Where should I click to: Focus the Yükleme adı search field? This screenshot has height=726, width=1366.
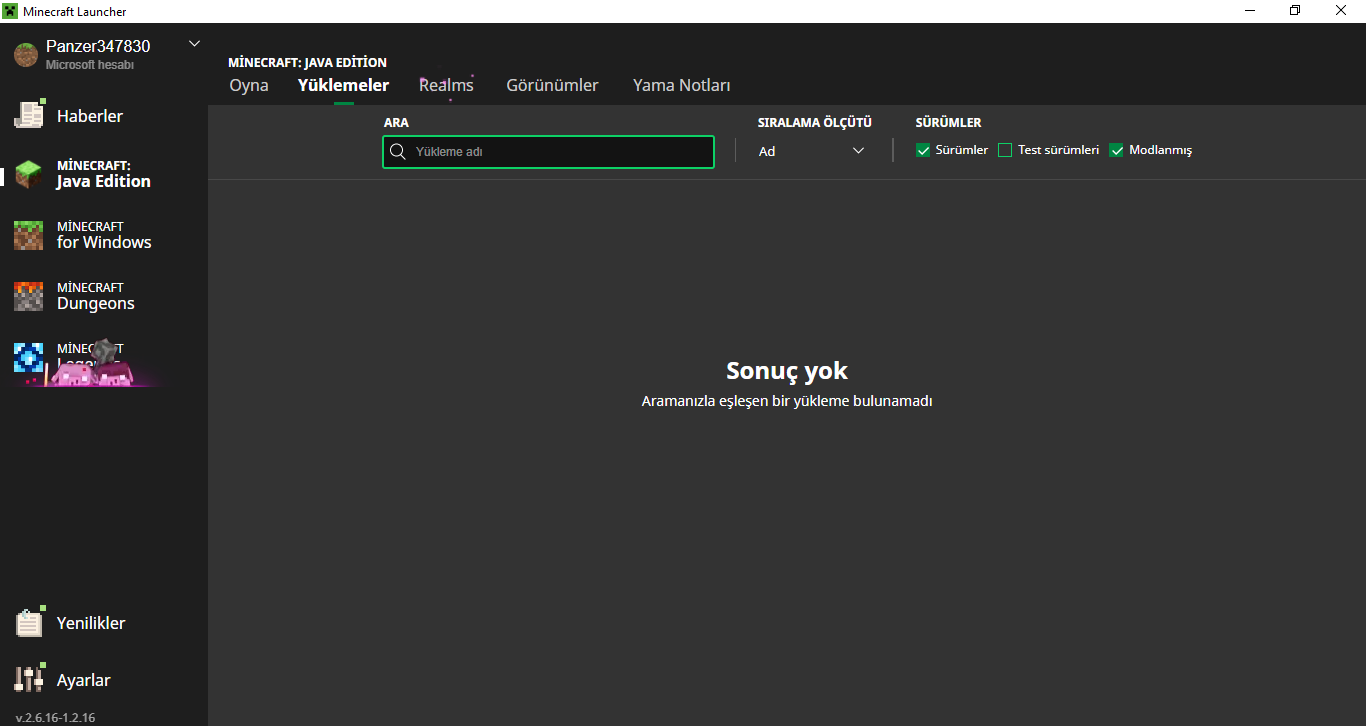click(x=560, y=152)
